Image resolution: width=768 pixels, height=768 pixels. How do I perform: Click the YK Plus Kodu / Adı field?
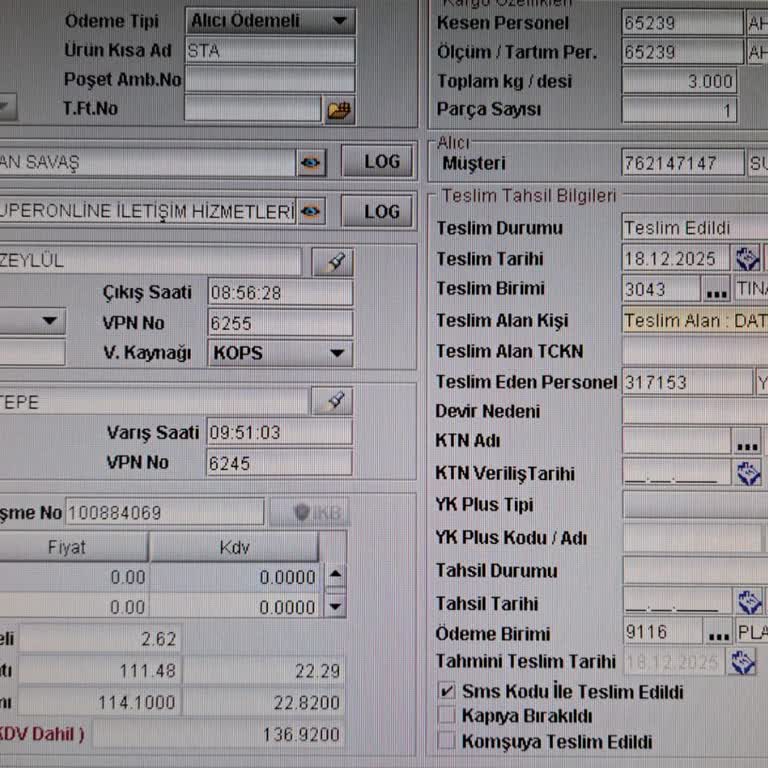tap(693, 538)
